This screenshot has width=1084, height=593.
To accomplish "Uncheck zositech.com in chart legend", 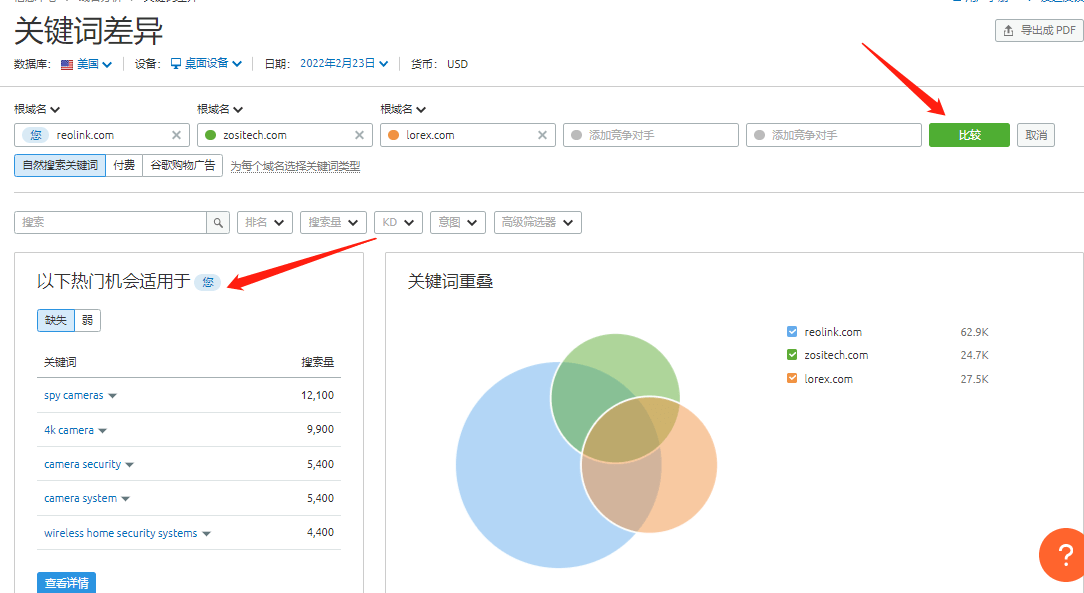I will (792, 355).
